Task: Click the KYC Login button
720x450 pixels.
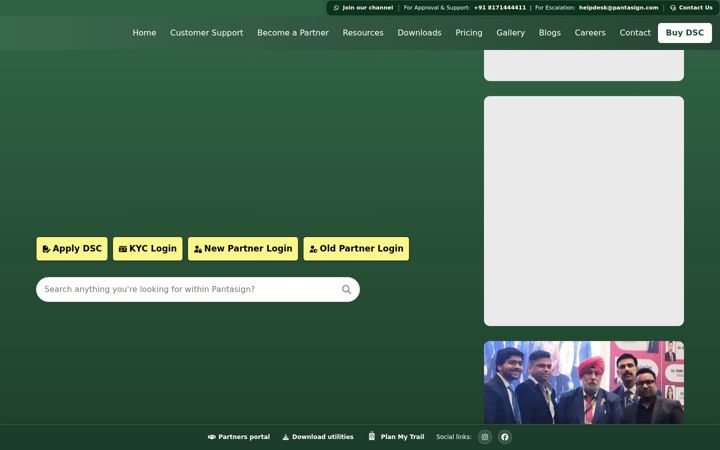Action: [147, 248]
